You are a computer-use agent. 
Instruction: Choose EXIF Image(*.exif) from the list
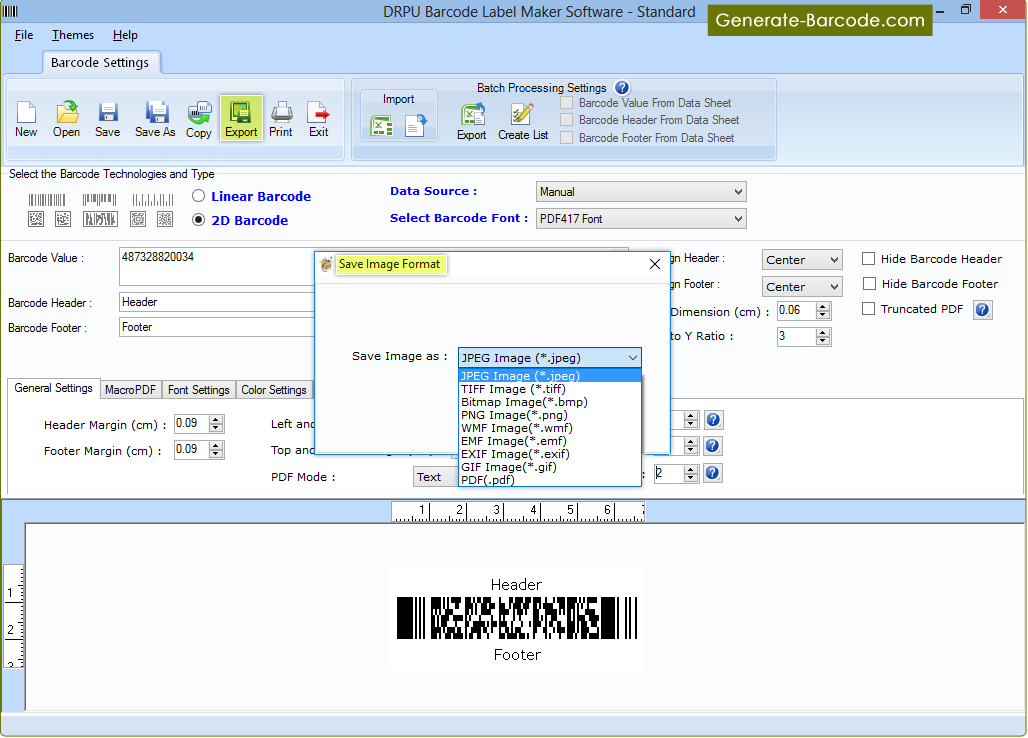549,454
